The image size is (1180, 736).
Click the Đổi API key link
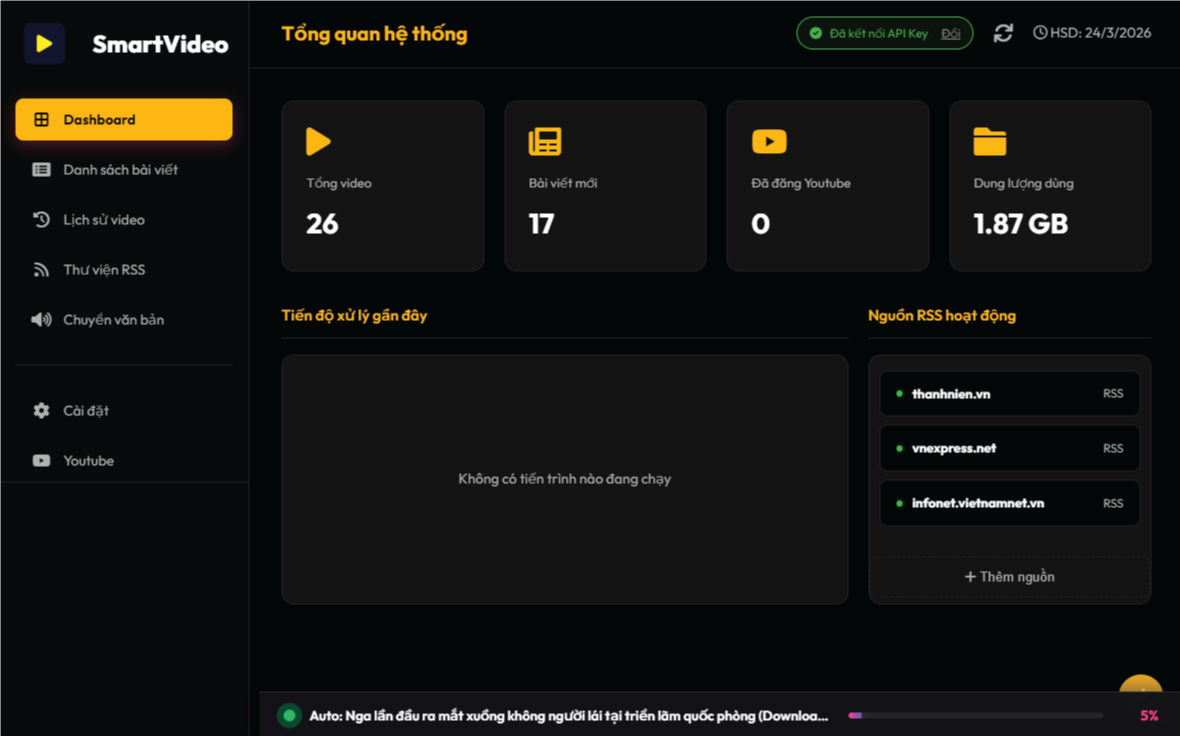[x=950, y=34]
